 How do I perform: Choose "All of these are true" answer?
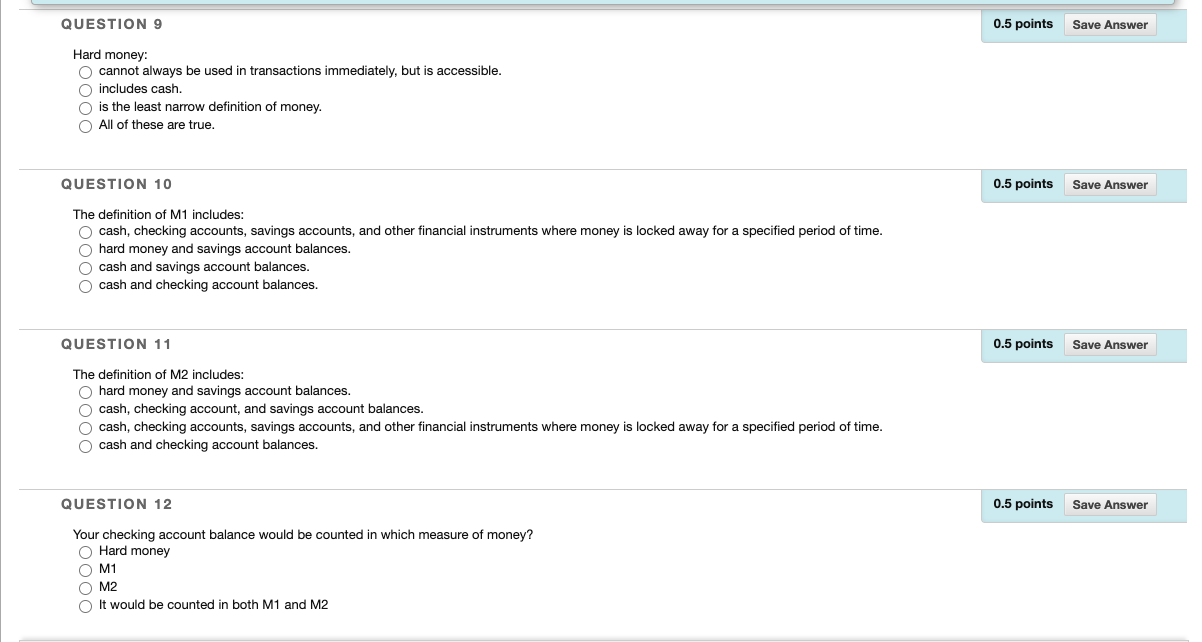[x=85, y=126]
